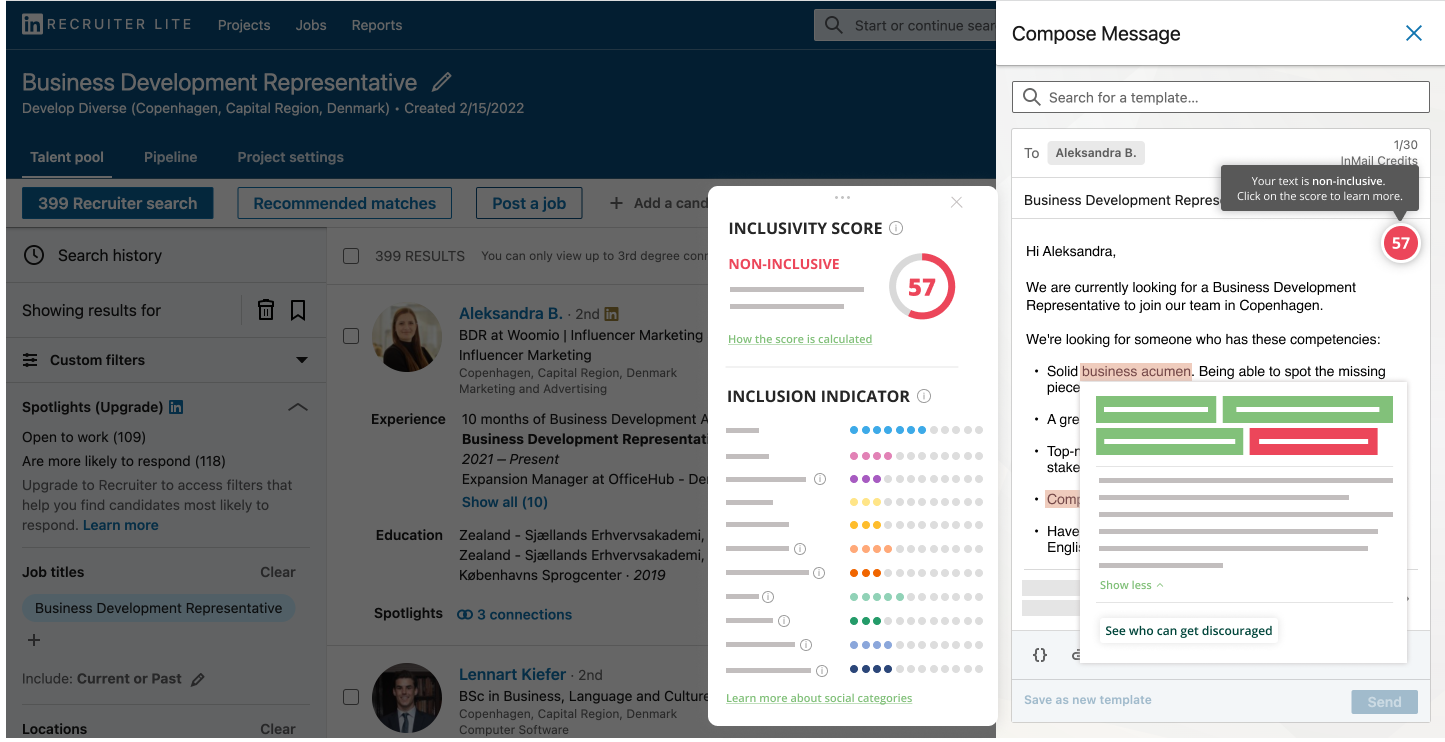Click the Post a job button
Image resolution: width=1445 pixels, height=742 pixels.
point(529,203)
